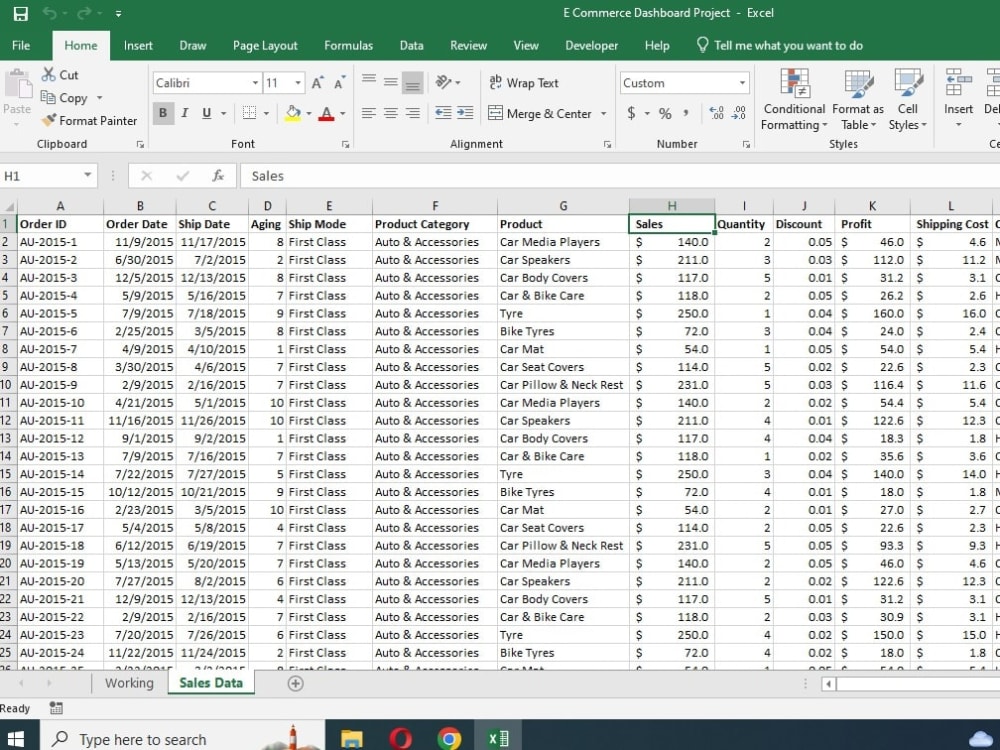This screenshot has height=750, width=1000.
Task: Toggle Italic formatting
Action: pyautogui.click(x=185, y=114)
